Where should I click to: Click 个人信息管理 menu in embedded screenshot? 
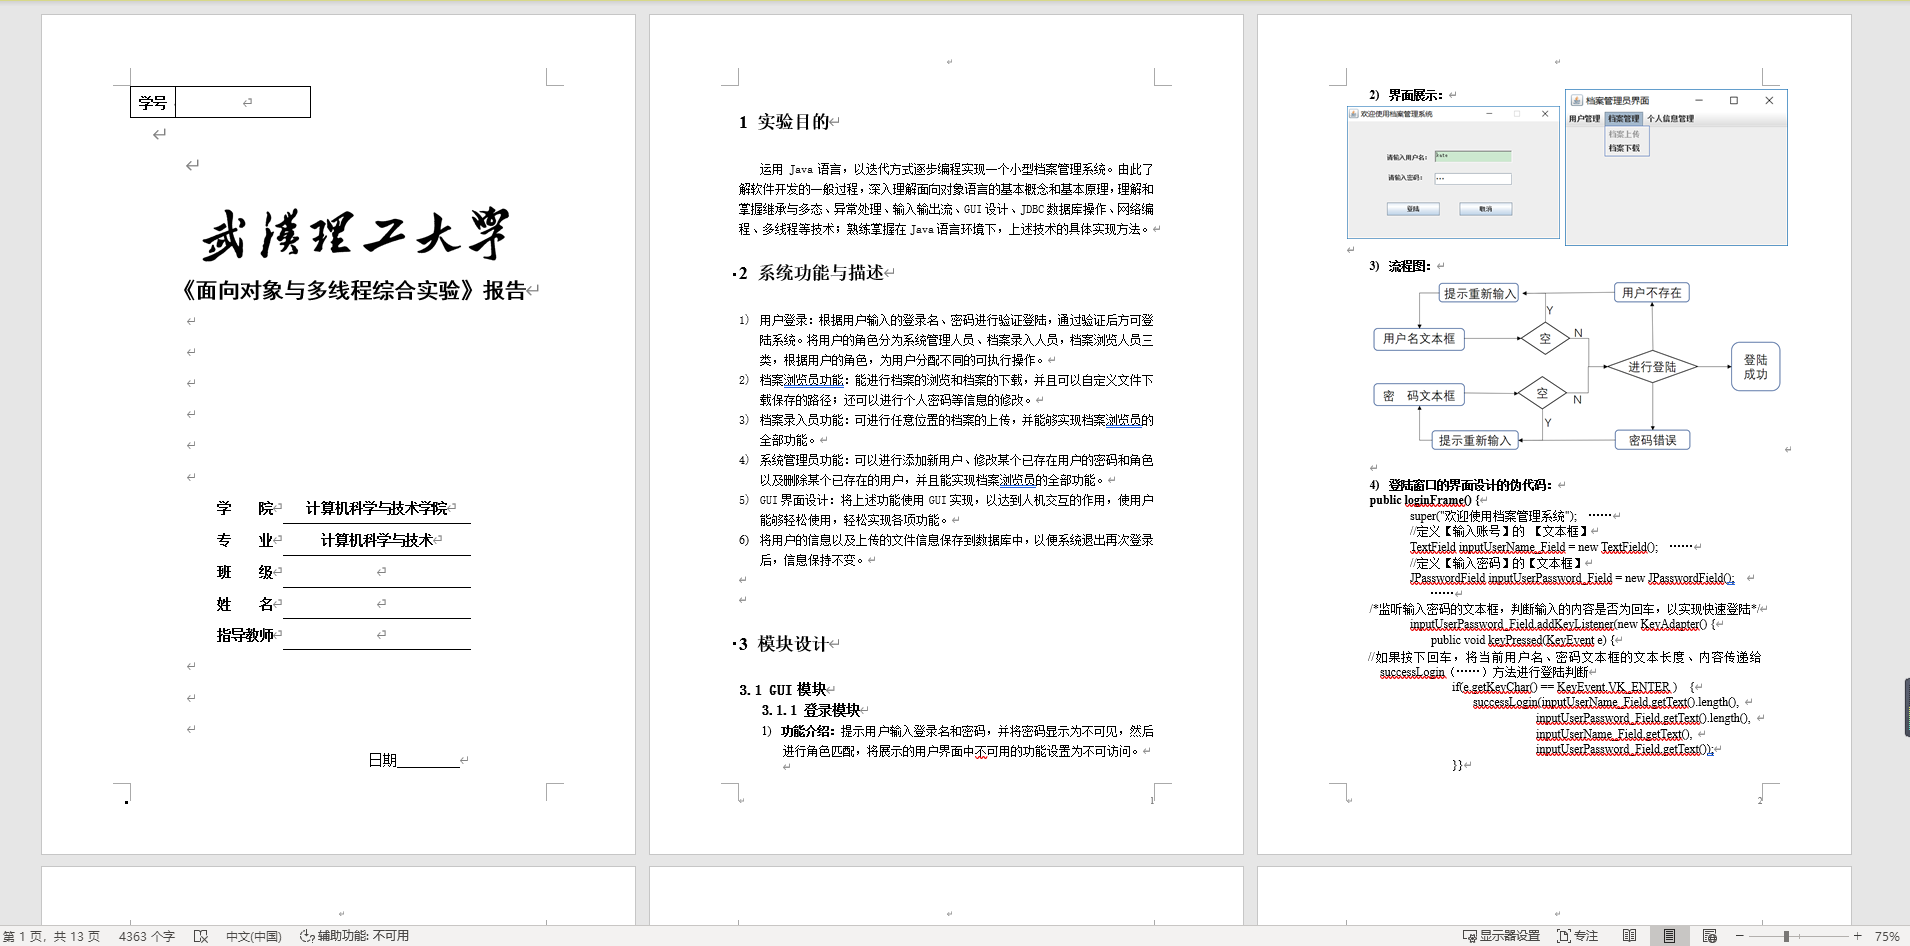(x=1670, y=118)
